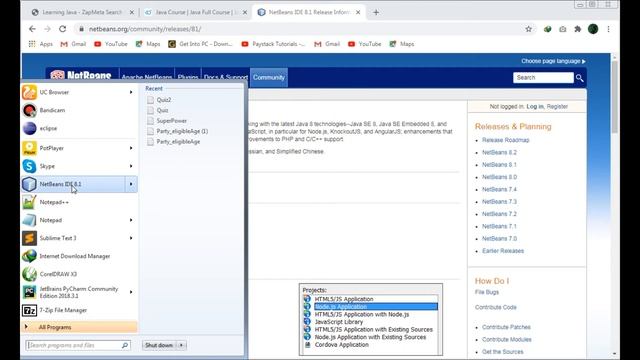Open the Contribute Patches link

(506, 327)
